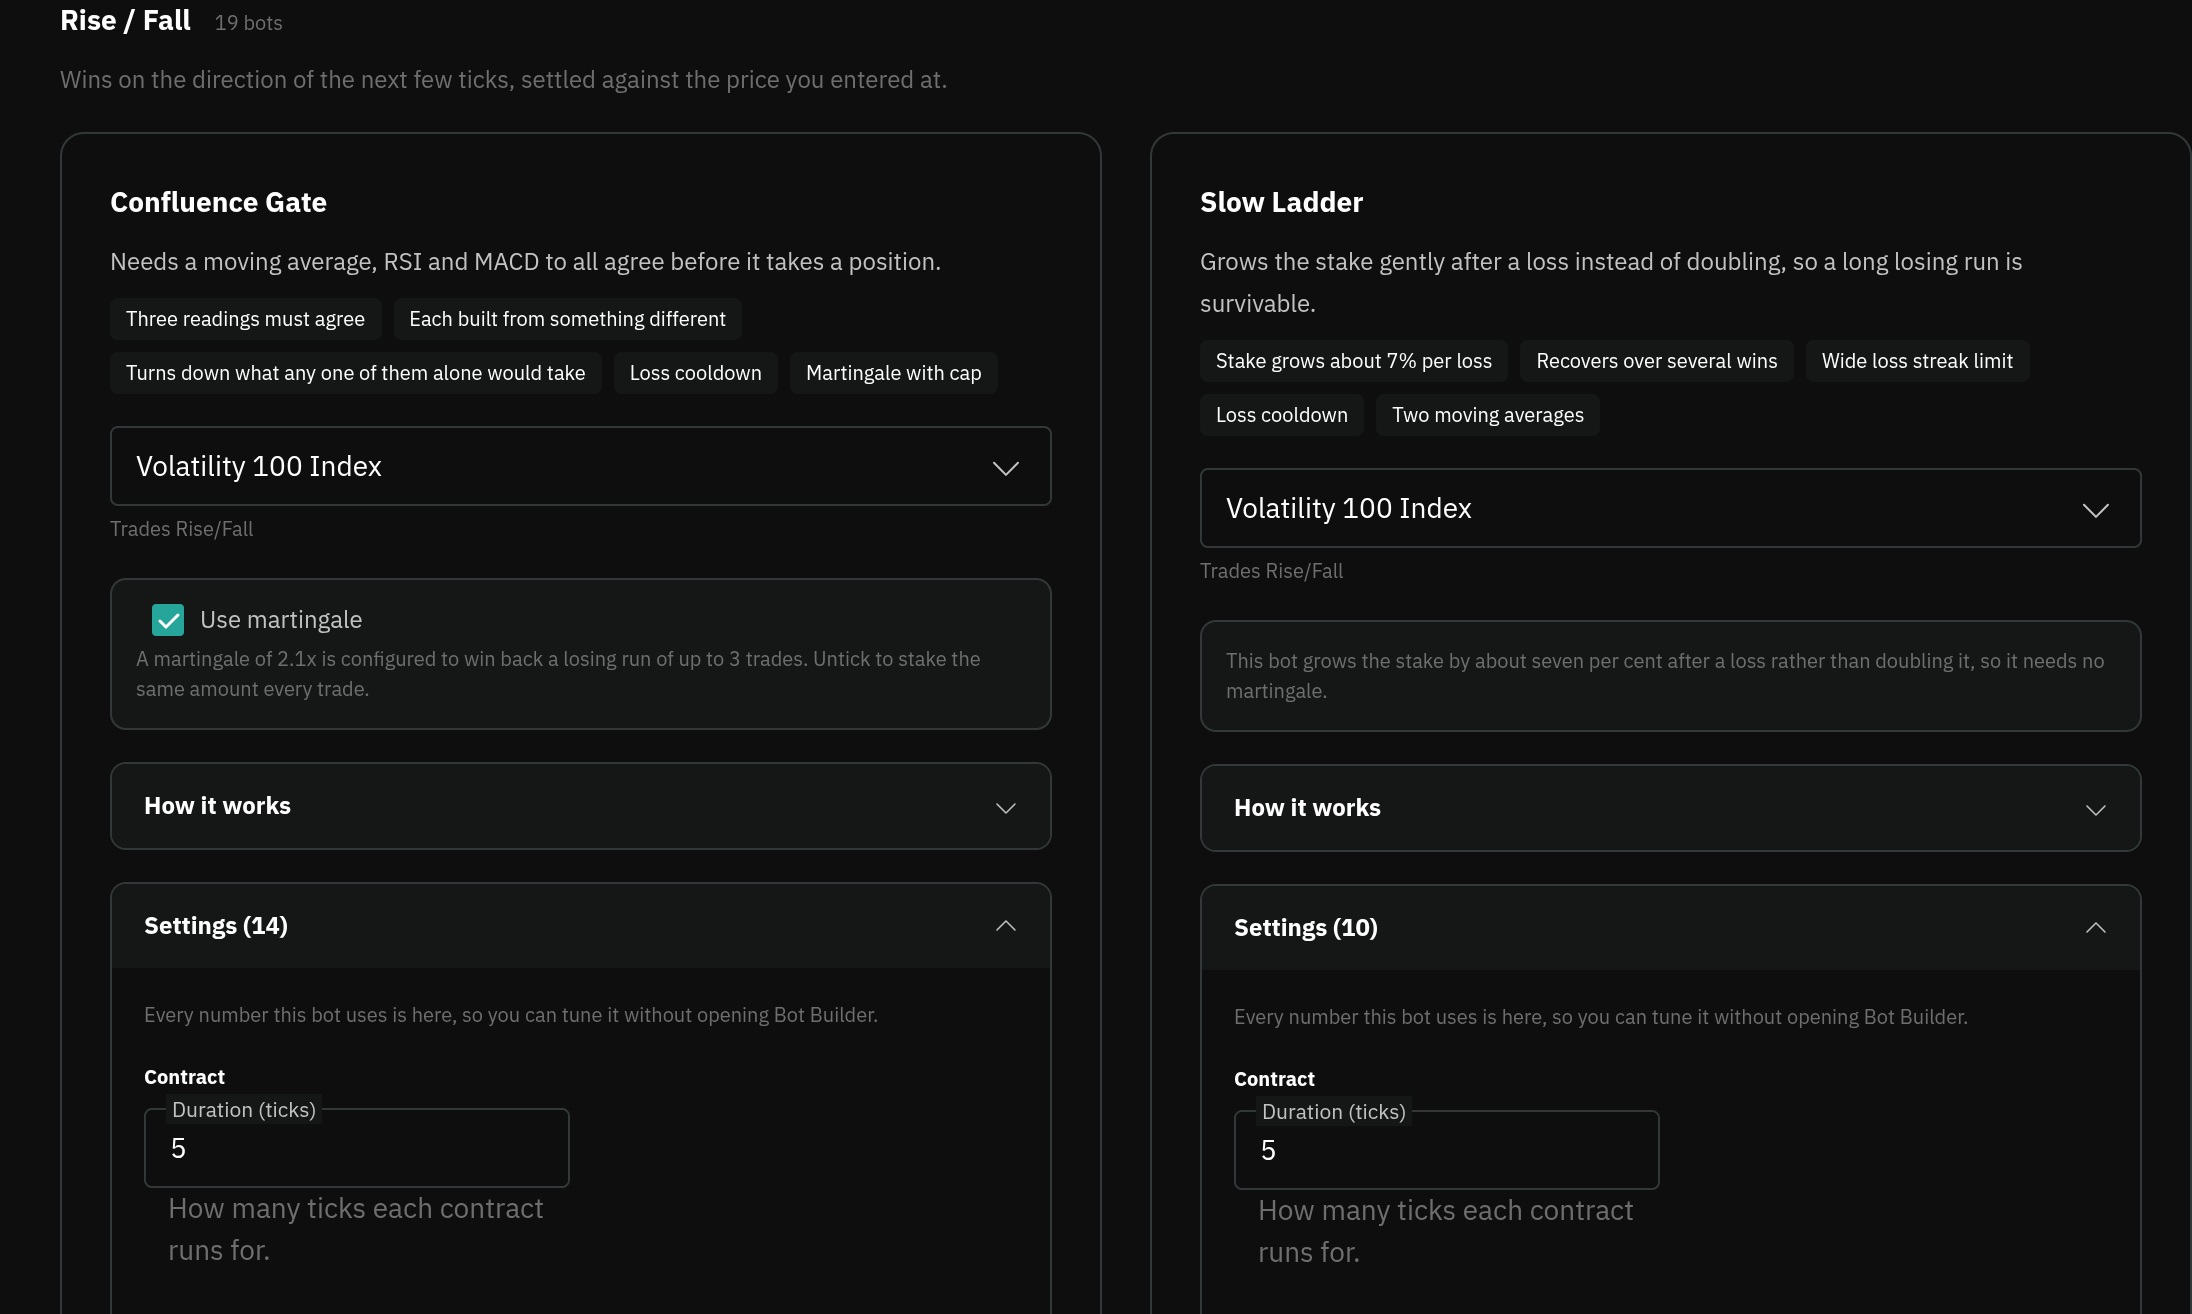Click Contract label in Confluence Gate settings
The image size is (2192, 1314).
point(184,1077)
